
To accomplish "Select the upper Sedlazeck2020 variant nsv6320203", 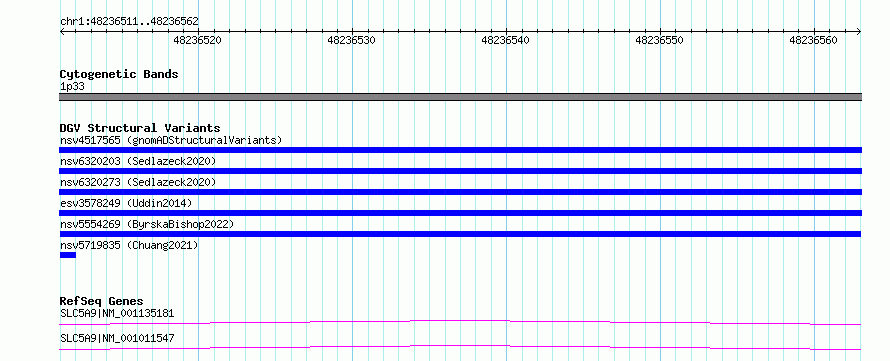I will tap(138, 161).
